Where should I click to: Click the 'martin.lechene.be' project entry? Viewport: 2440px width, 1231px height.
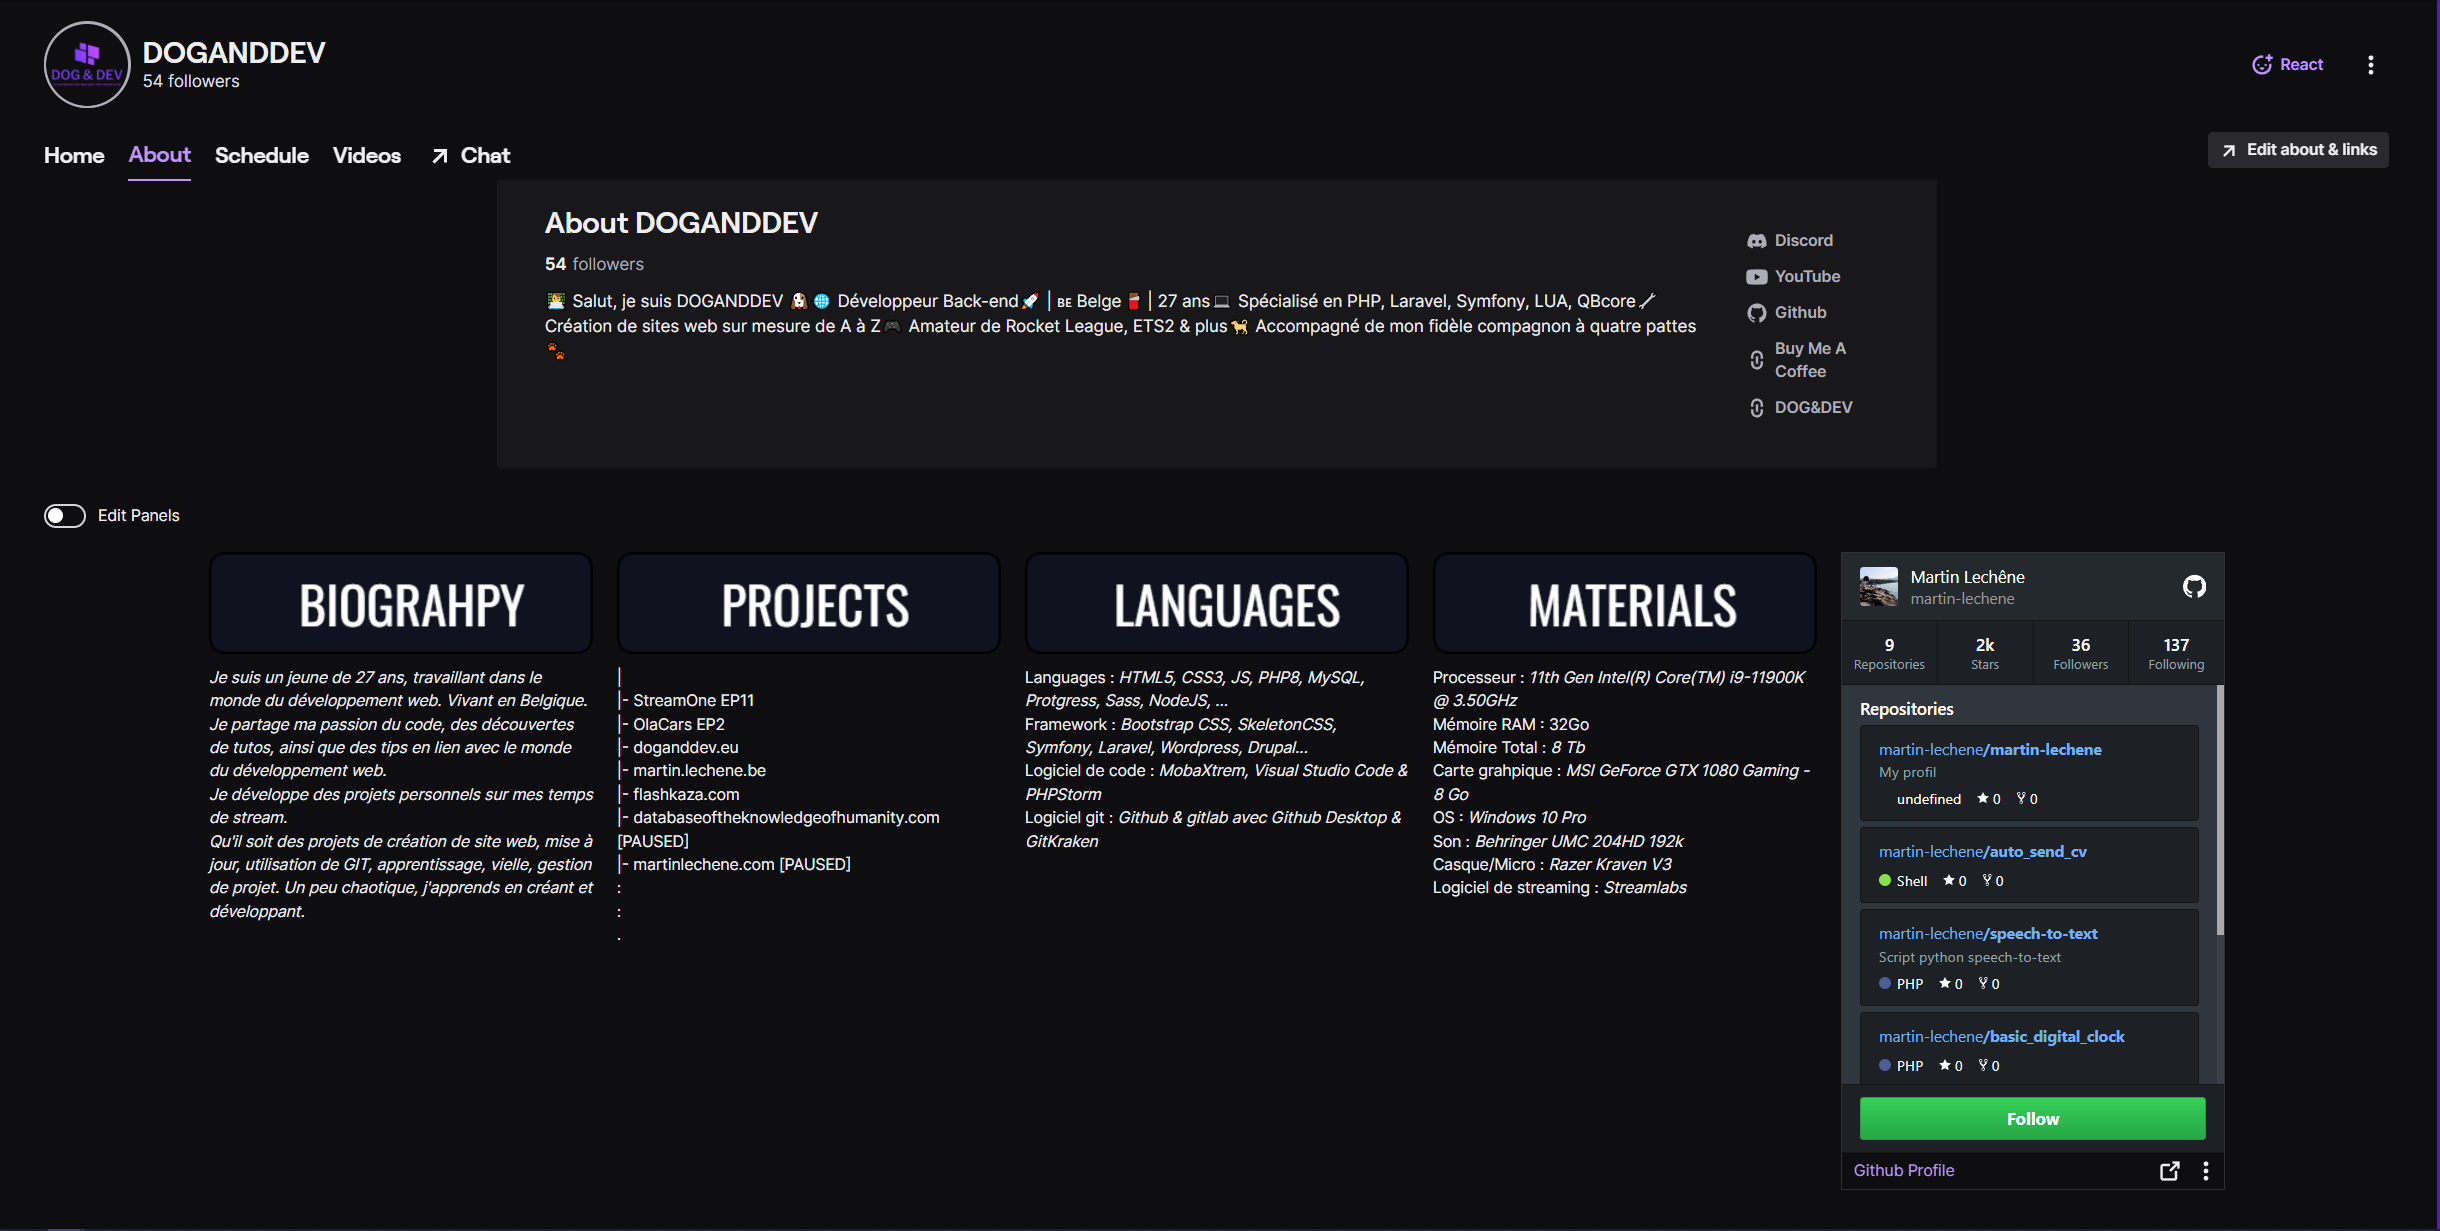[x=699, y=771]
